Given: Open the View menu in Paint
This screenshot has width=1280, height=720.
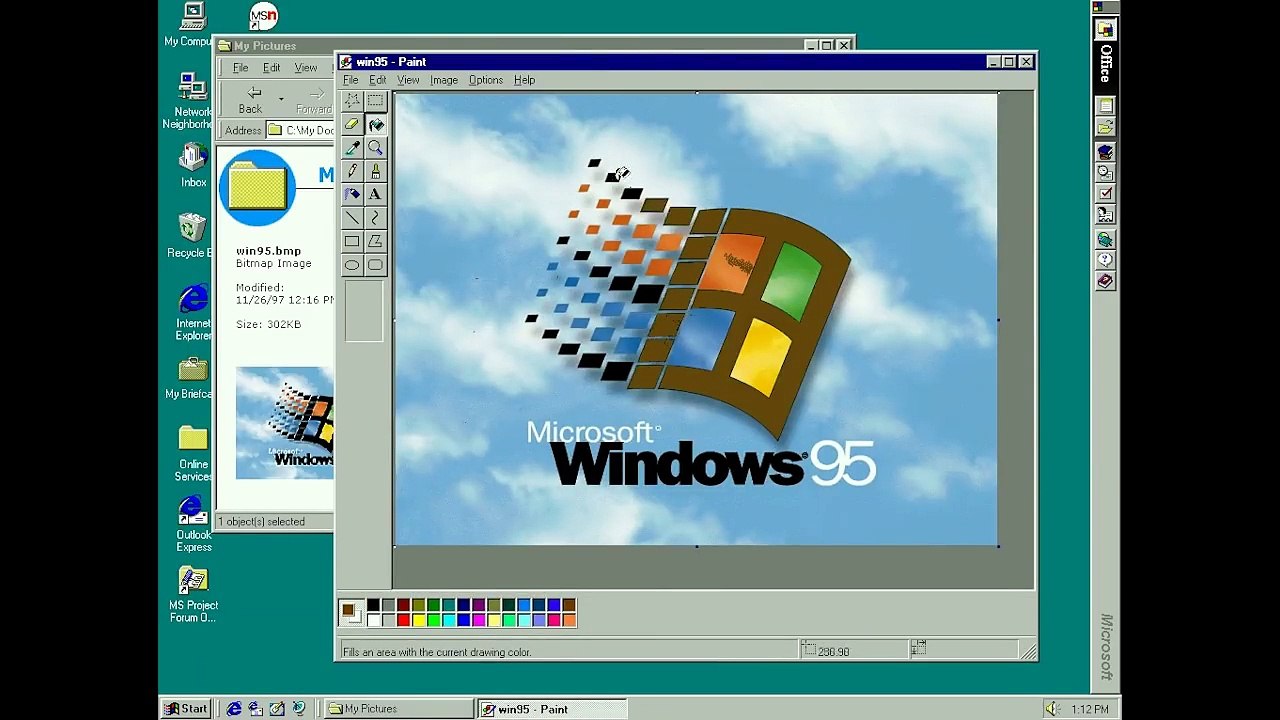Looking at the screenshot, I should (408, 80).
